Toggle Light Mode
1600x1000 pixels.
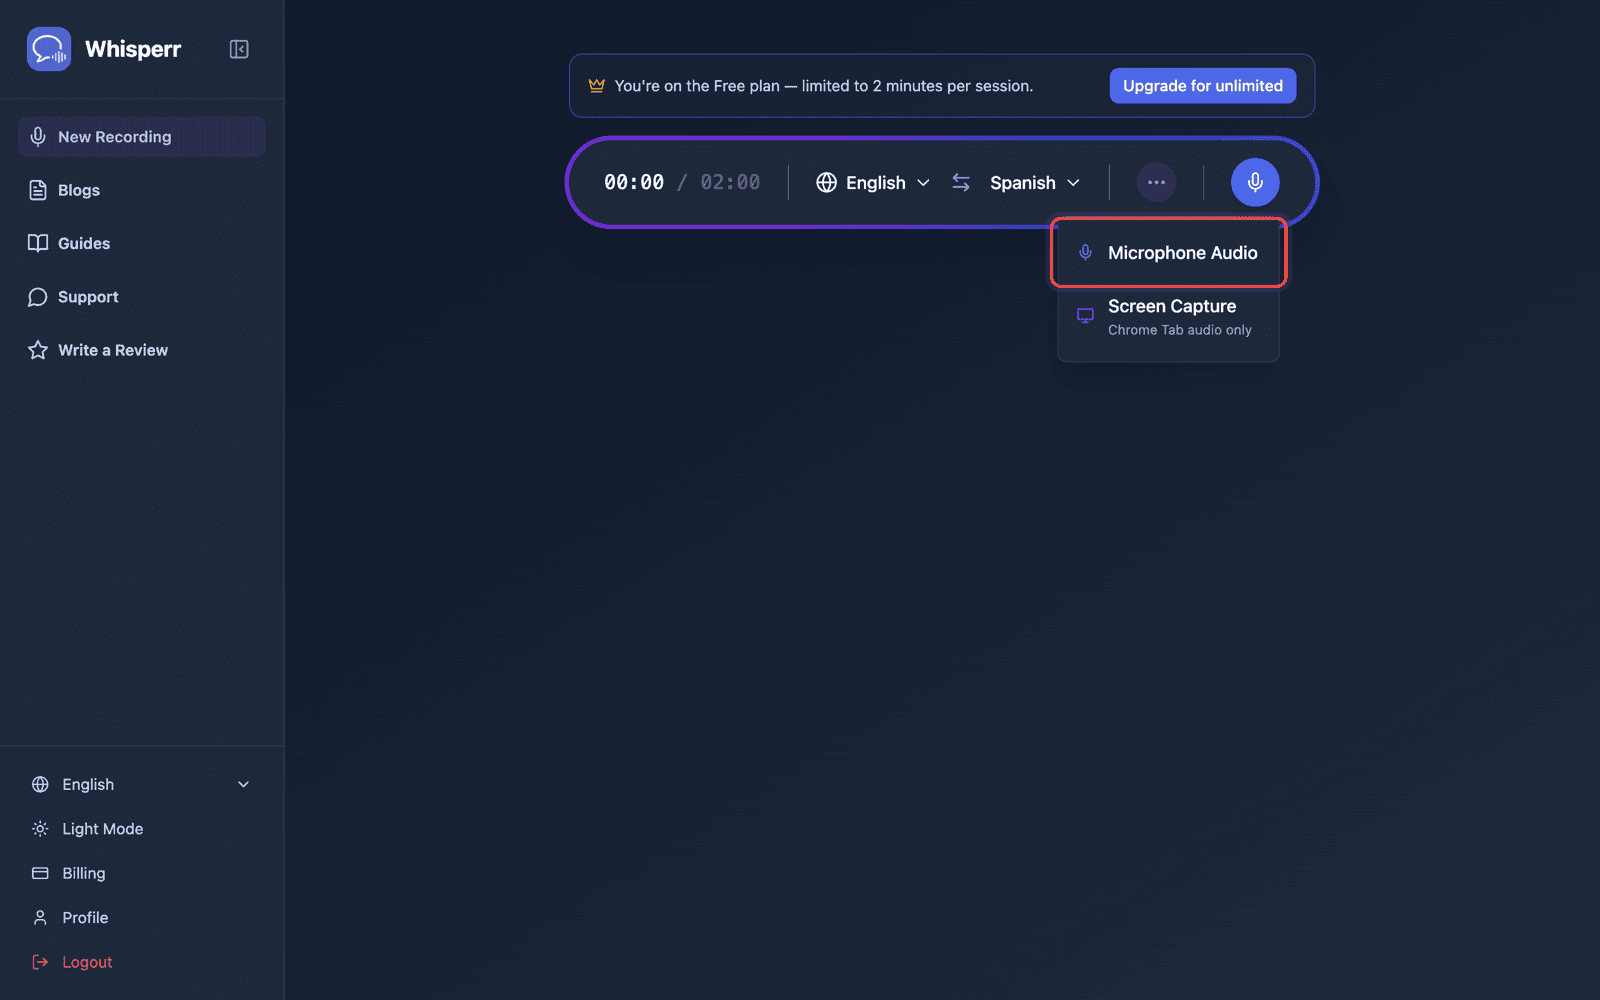pyautogui.click(x=141, y=829)
